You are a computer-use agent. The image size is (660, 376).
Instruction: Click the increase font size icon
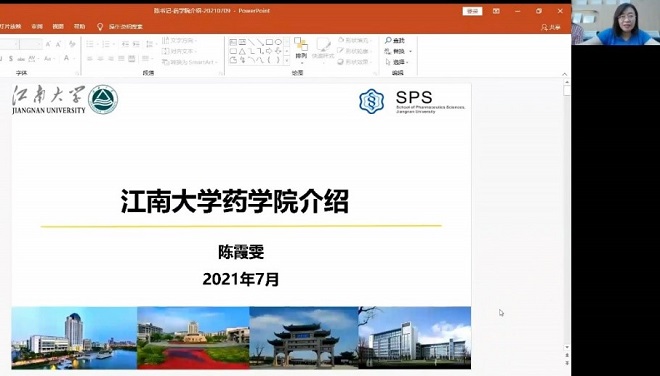click(48, 44)
